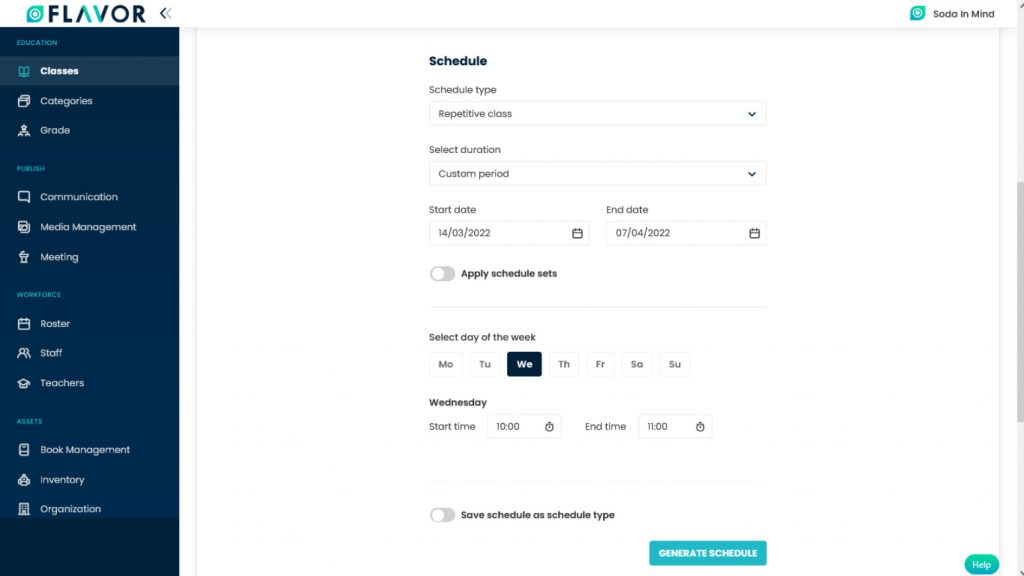Click the Start time input field
This screenshot has height=576, width=1024.
tap(524, 426)
